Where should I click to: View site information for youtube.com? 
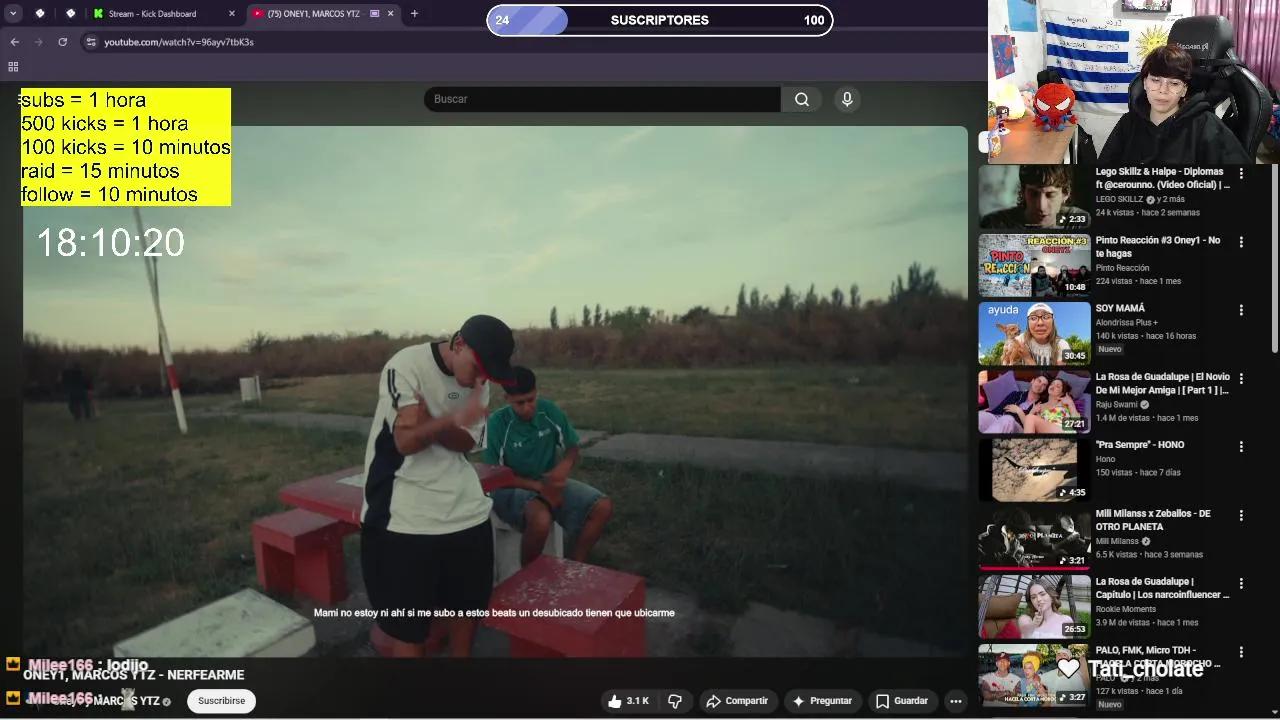(x=91, y=42)
